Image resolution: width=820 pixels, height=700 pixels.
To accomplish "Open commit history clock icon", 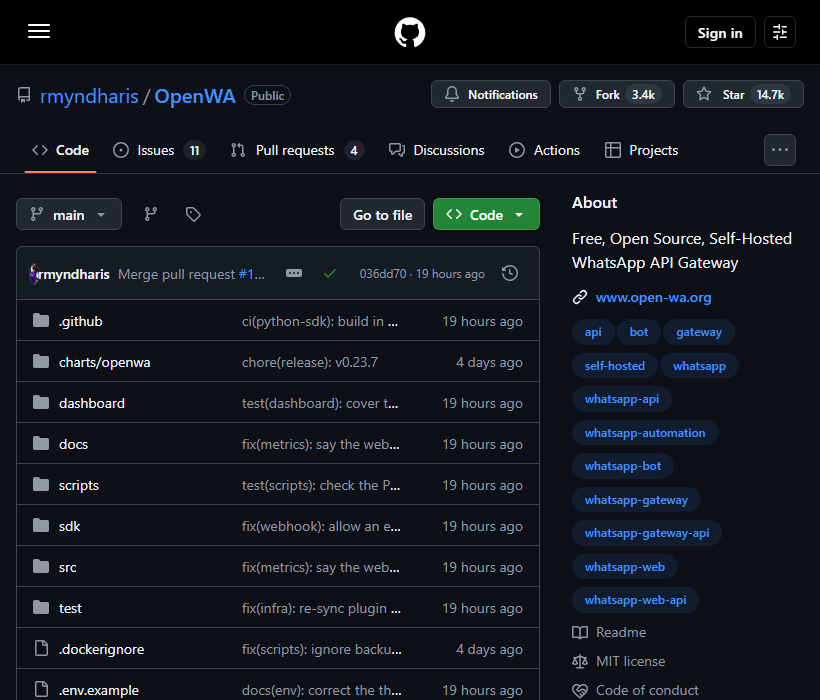I will (x=509, y=273).
